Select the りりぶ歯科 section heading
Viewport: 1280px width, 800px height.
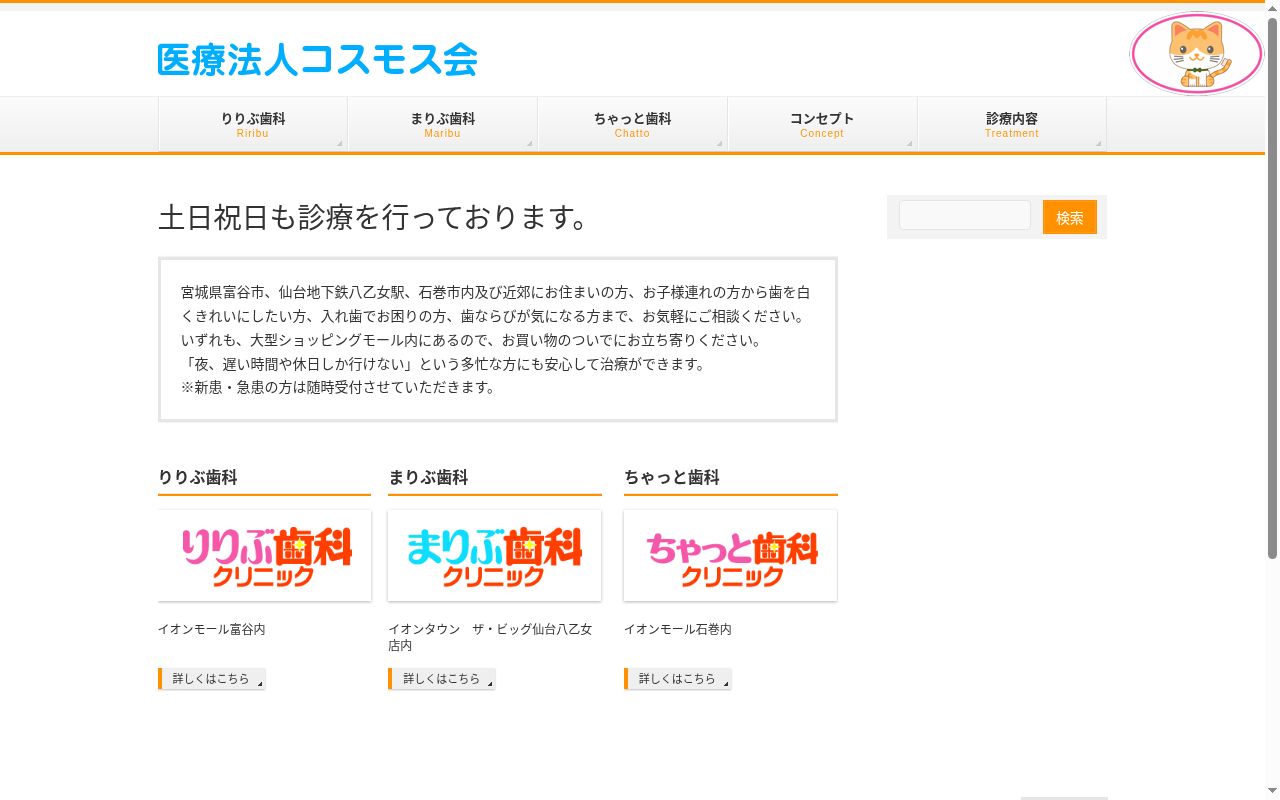coord(198,478)
